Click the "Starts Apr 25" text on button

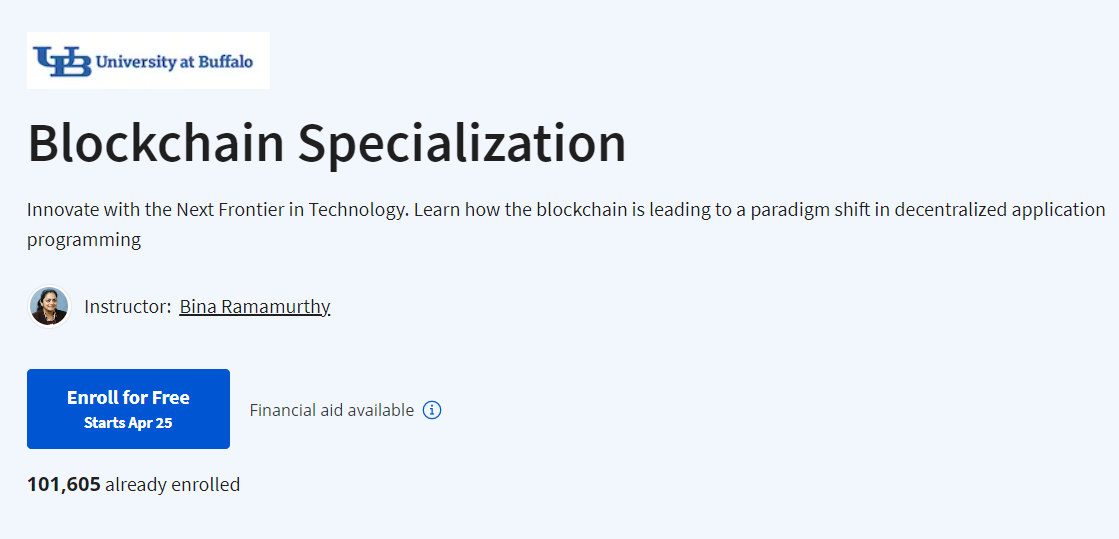point(128,423)
